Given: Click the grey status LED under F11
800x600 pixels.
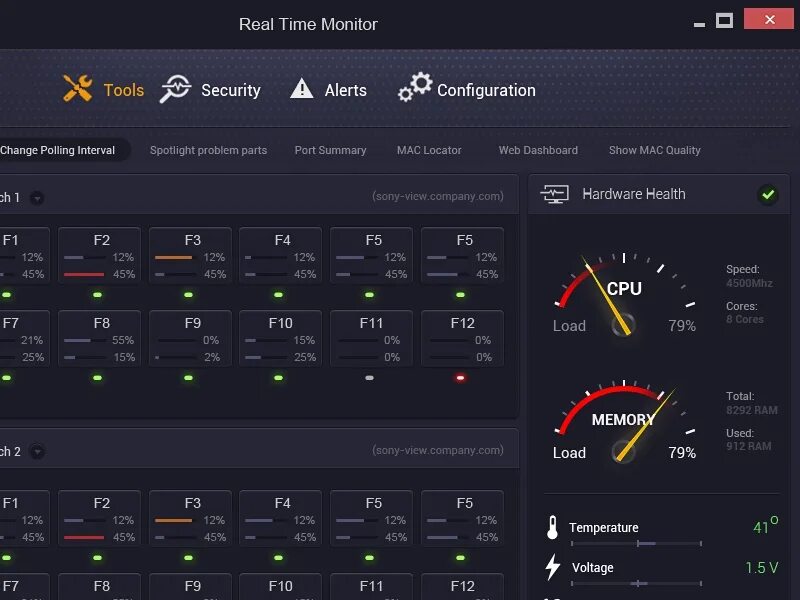Looking at the screenshot, I should (369, 378).
